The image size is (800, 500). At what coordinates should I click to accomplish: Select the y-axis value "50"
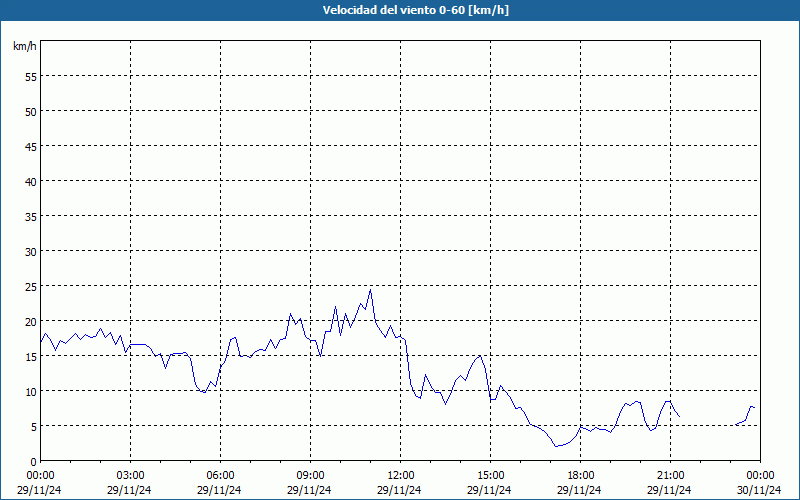click(31, 111)
